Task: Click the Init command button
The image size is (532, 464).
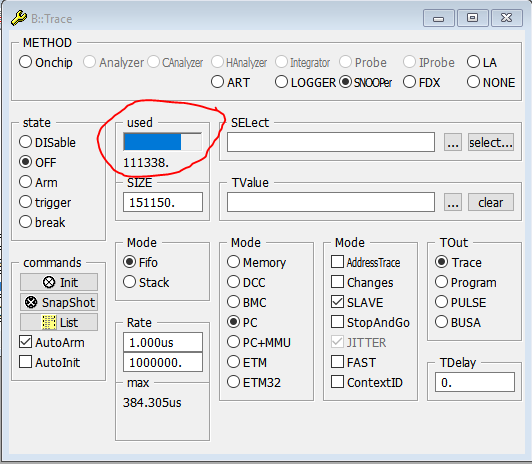Action: [59, 282]
